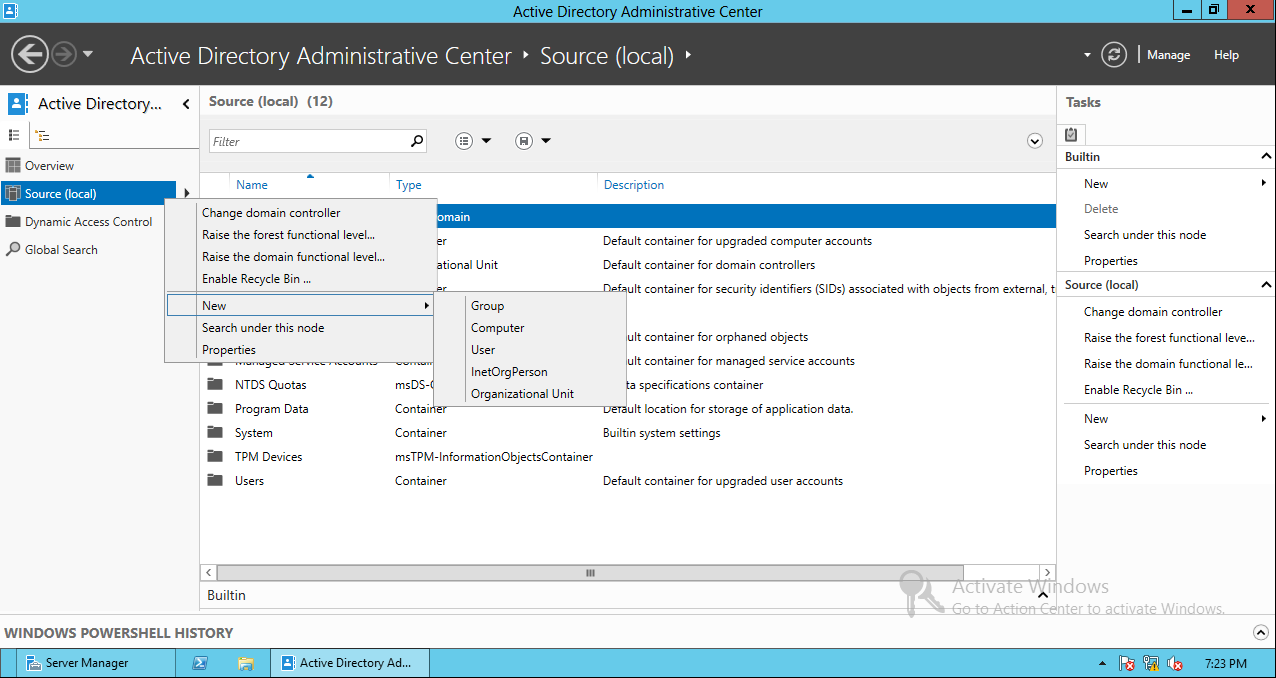Select the list view navigation icon

point(14,134)
